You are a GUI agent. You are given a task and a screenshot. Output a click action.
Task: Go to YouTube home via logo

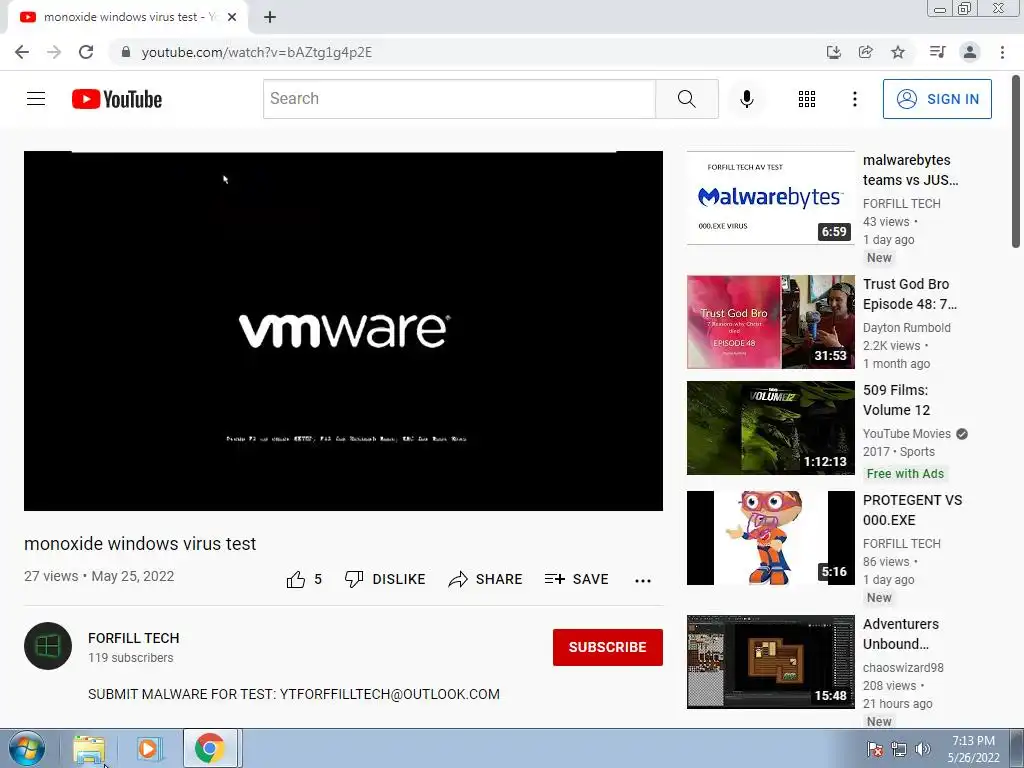tap(117, 99)
